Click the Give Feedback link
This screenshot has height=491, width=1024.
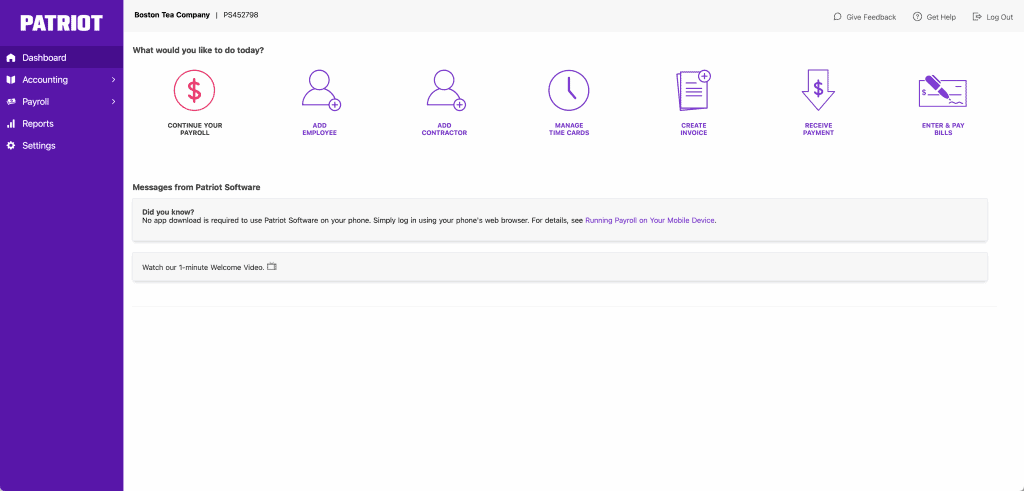865,17
